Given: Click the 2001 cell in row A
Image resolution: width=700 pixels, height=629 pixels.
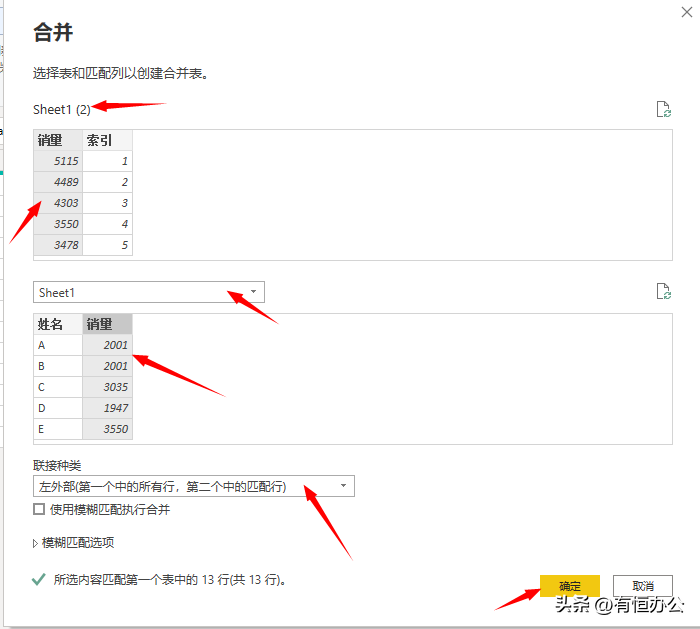Looking at the screenshot, I should (107, 345).
